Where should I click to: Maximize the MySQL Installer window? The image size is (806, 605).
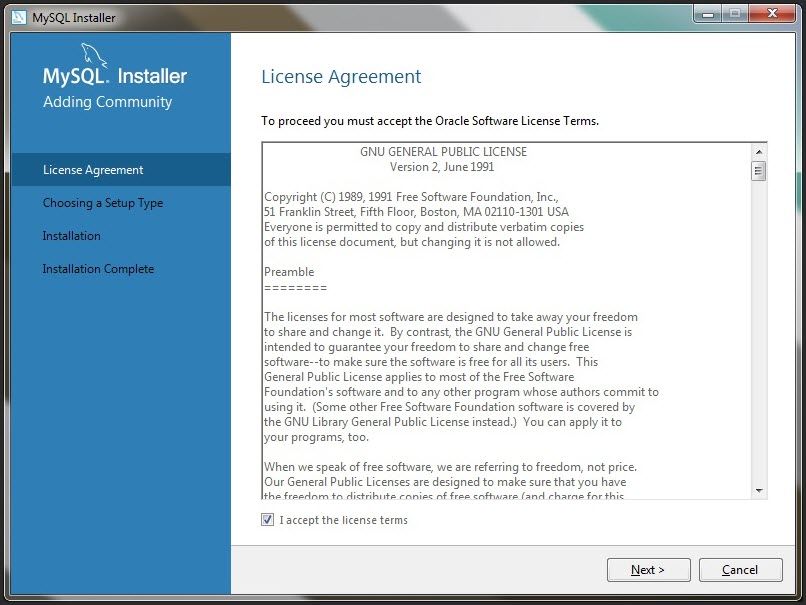click(735, 14)
